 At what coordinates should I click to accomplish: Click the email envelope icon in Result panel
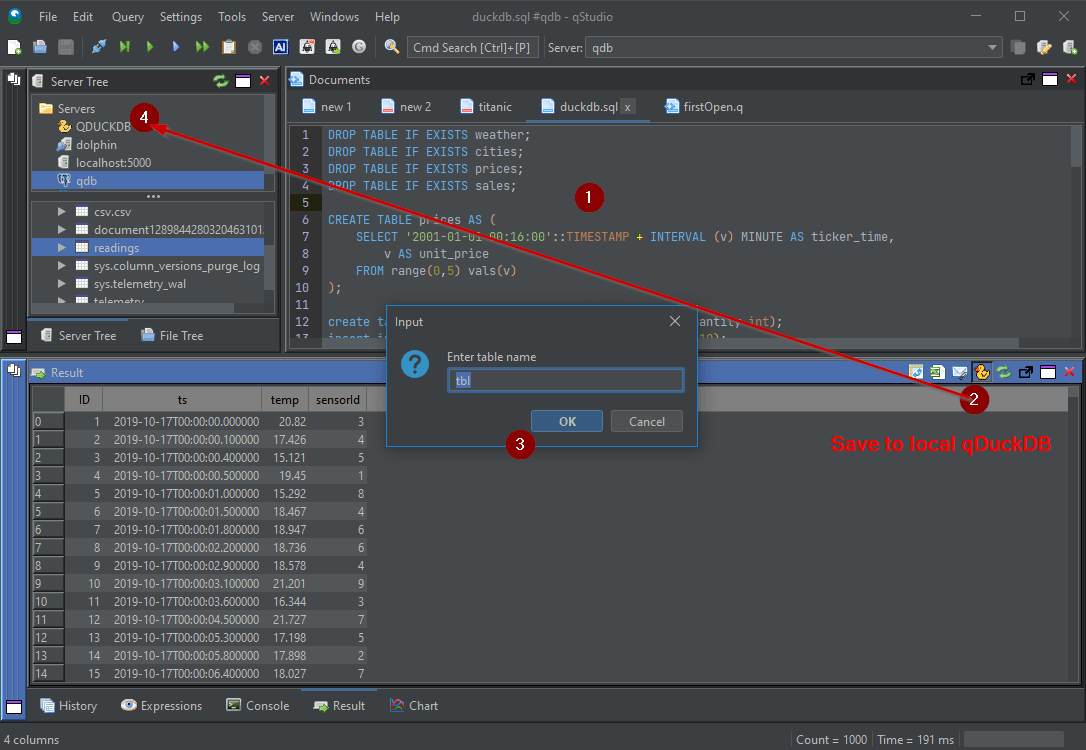click(x=959, y=372)
